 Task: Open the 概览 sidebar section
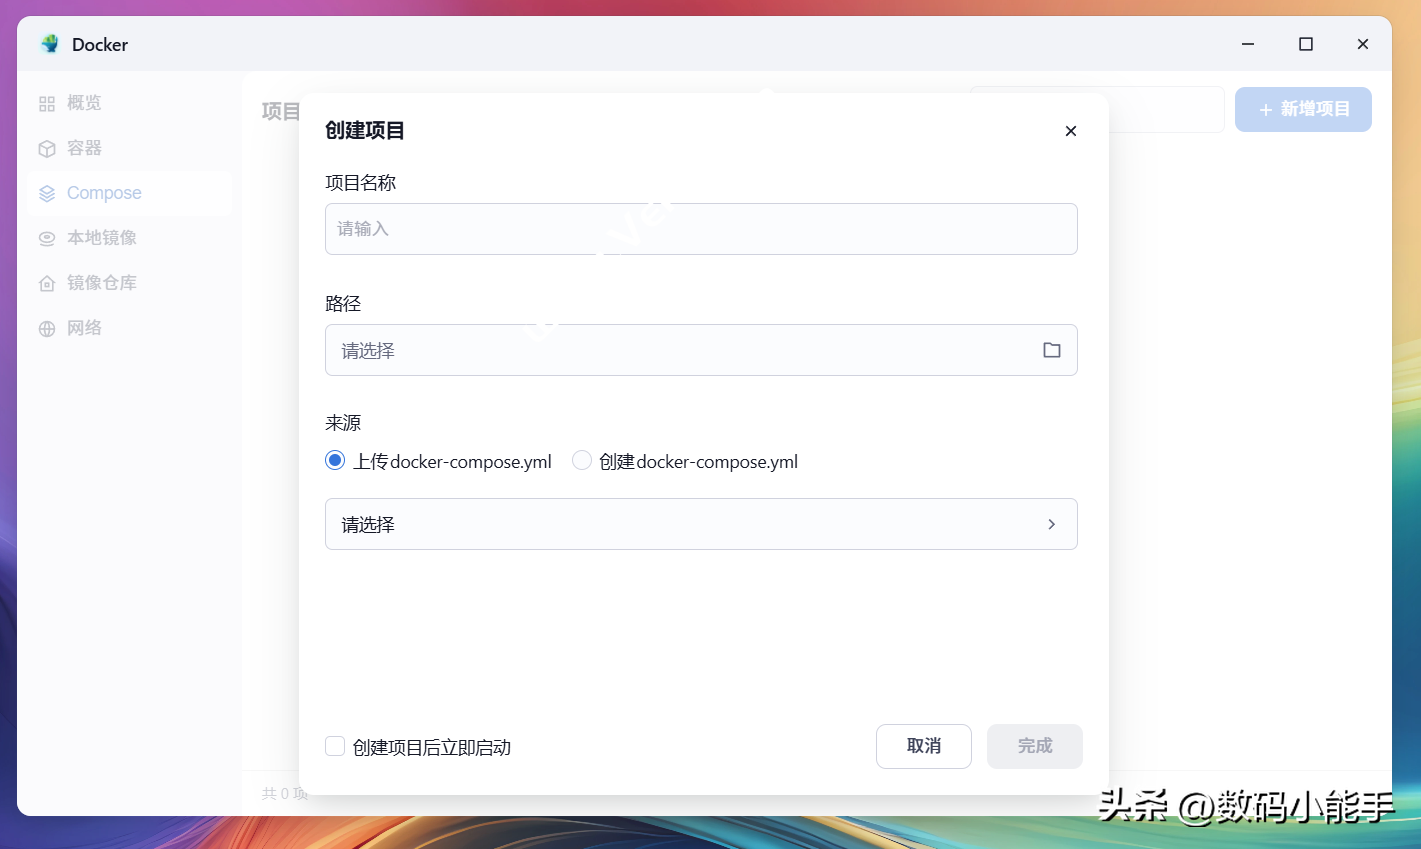tap(130, 103)
